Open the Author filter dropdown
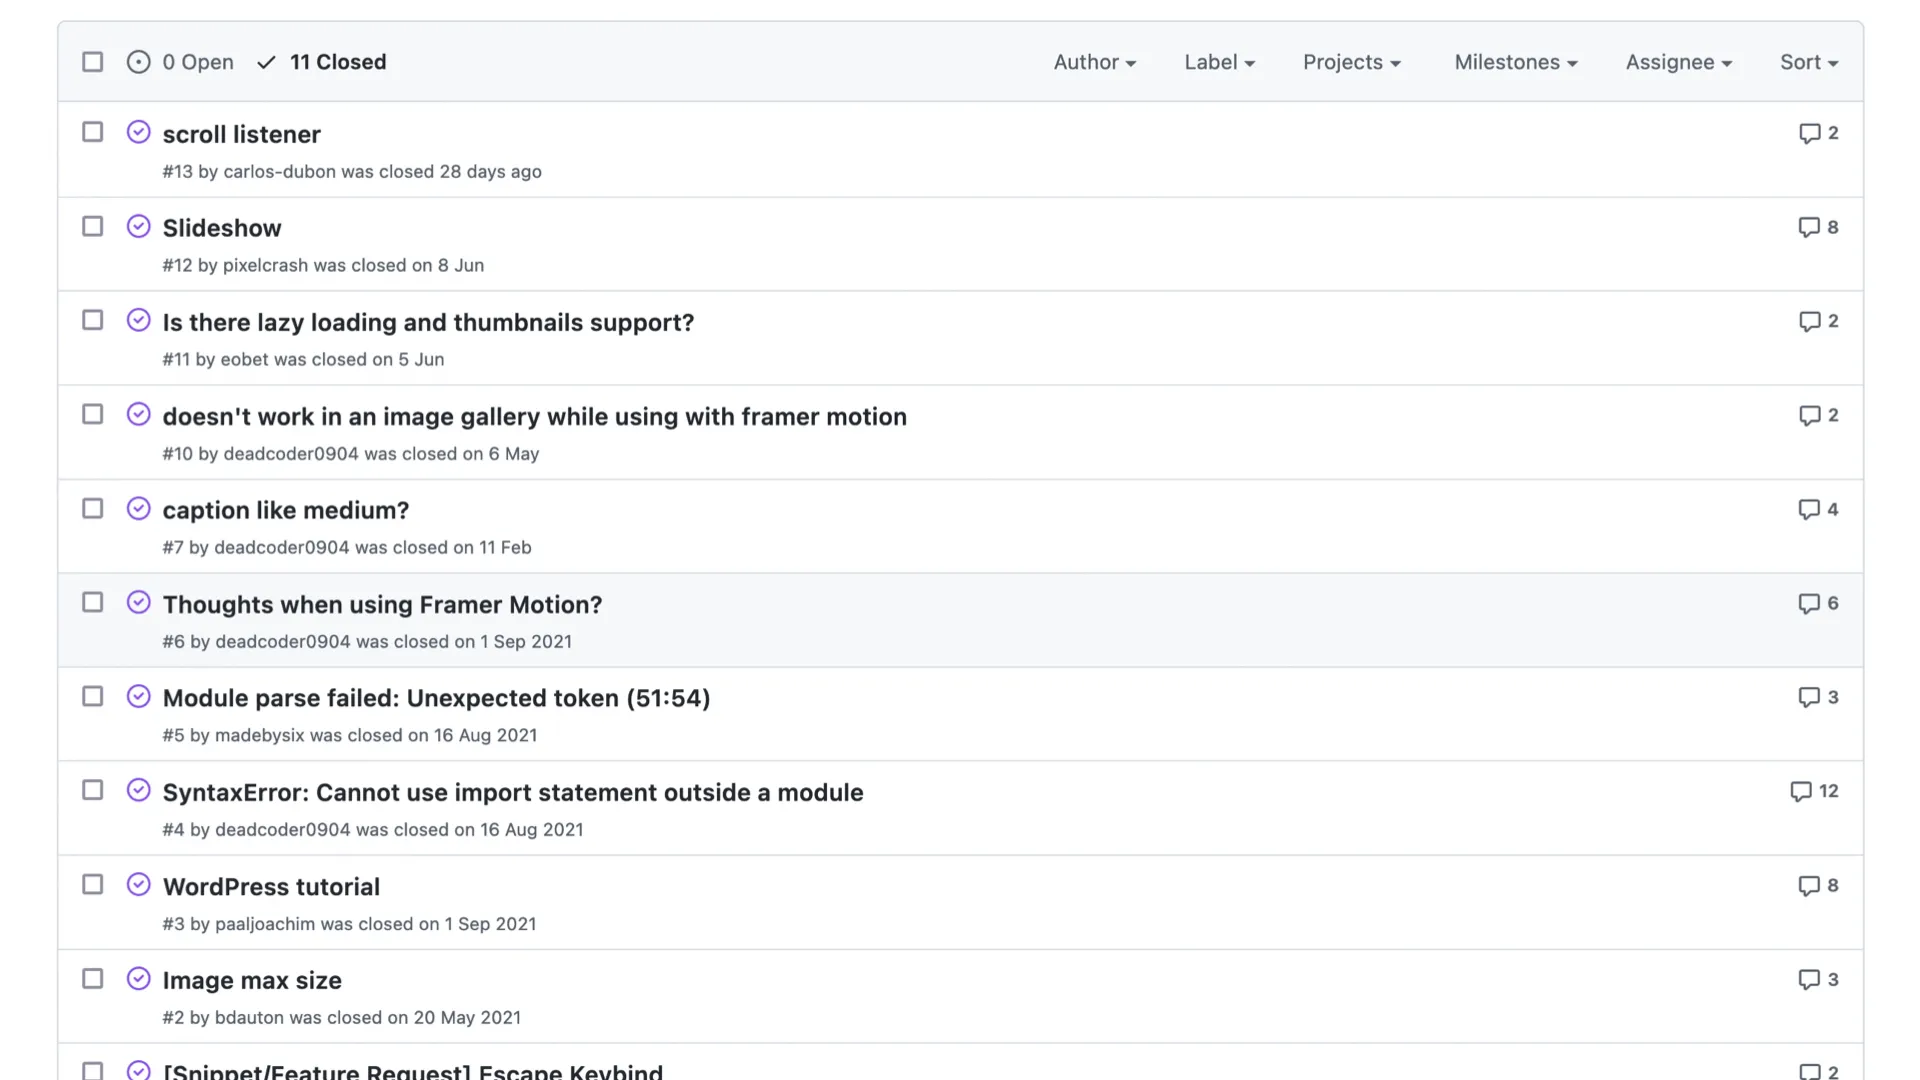1920x1080 pixels. (x=1094, y=62)
